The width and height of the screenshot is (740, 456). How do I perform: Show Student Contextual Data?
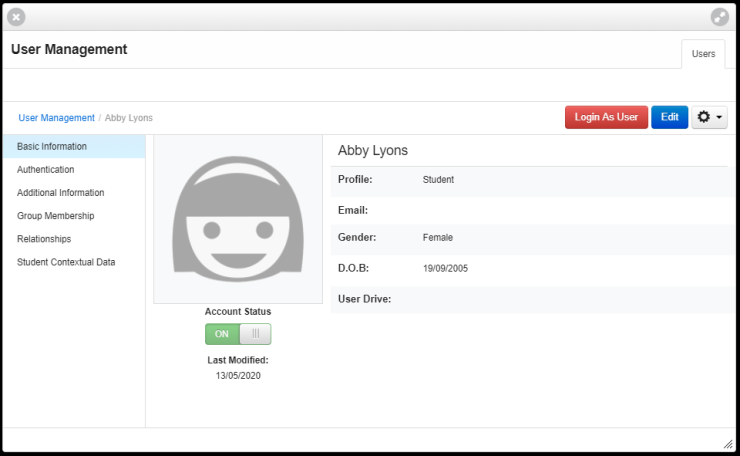coord(66,262)
